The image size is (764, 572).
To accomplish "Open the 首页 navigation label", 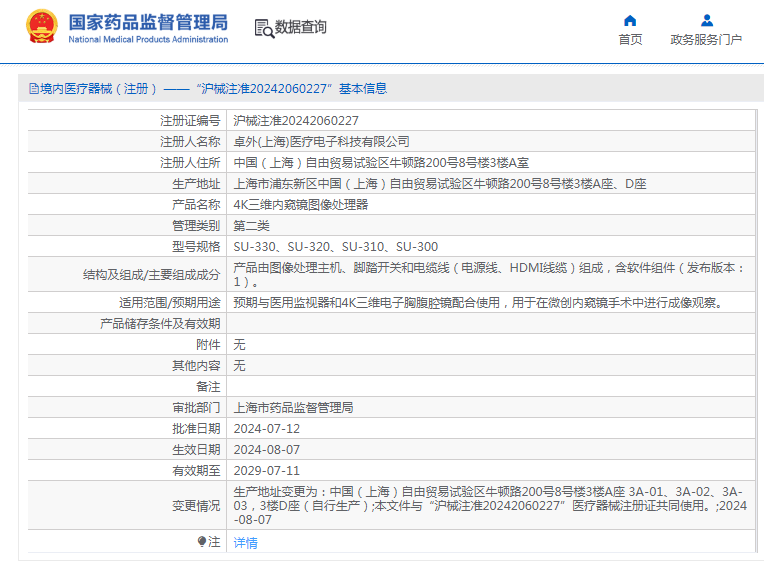I will pyautogui.click(x=630, y=40).
